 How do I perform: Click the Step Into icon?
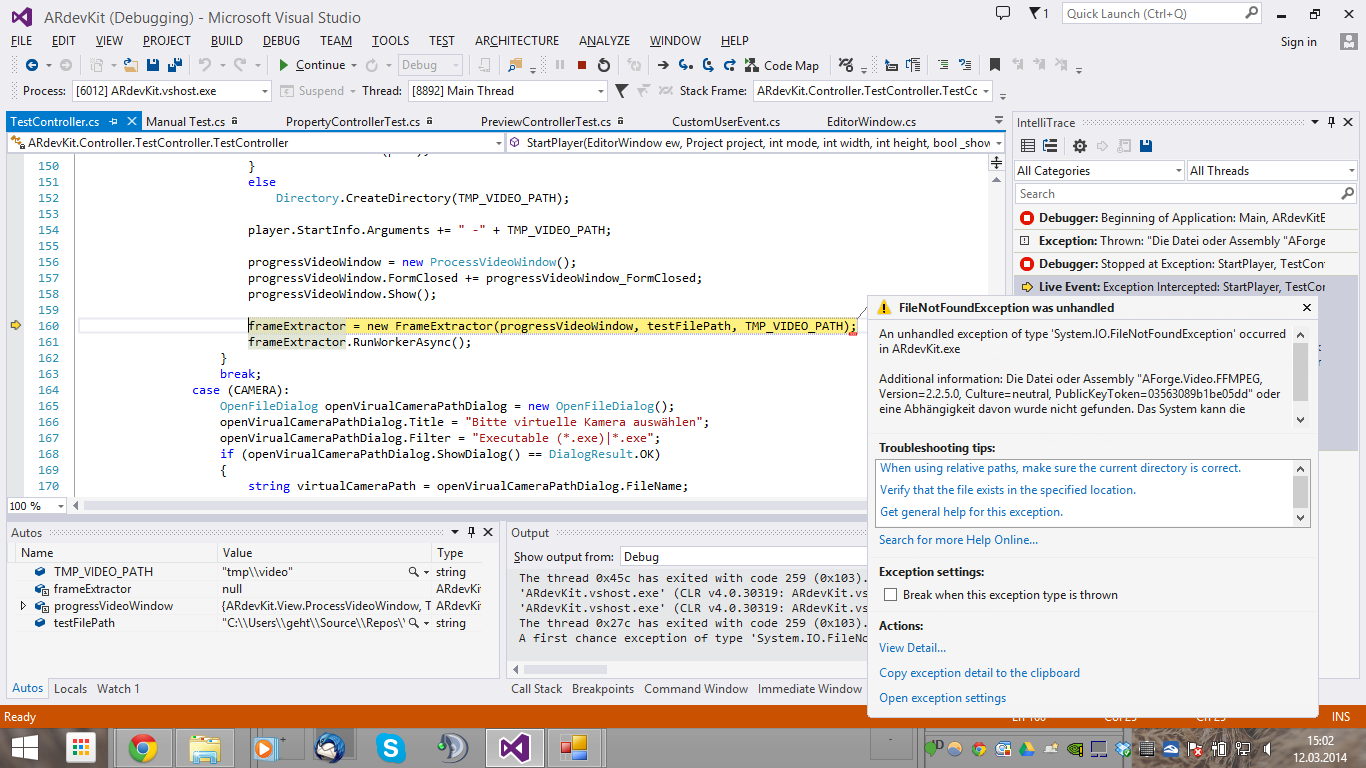[x=686, y=65]
